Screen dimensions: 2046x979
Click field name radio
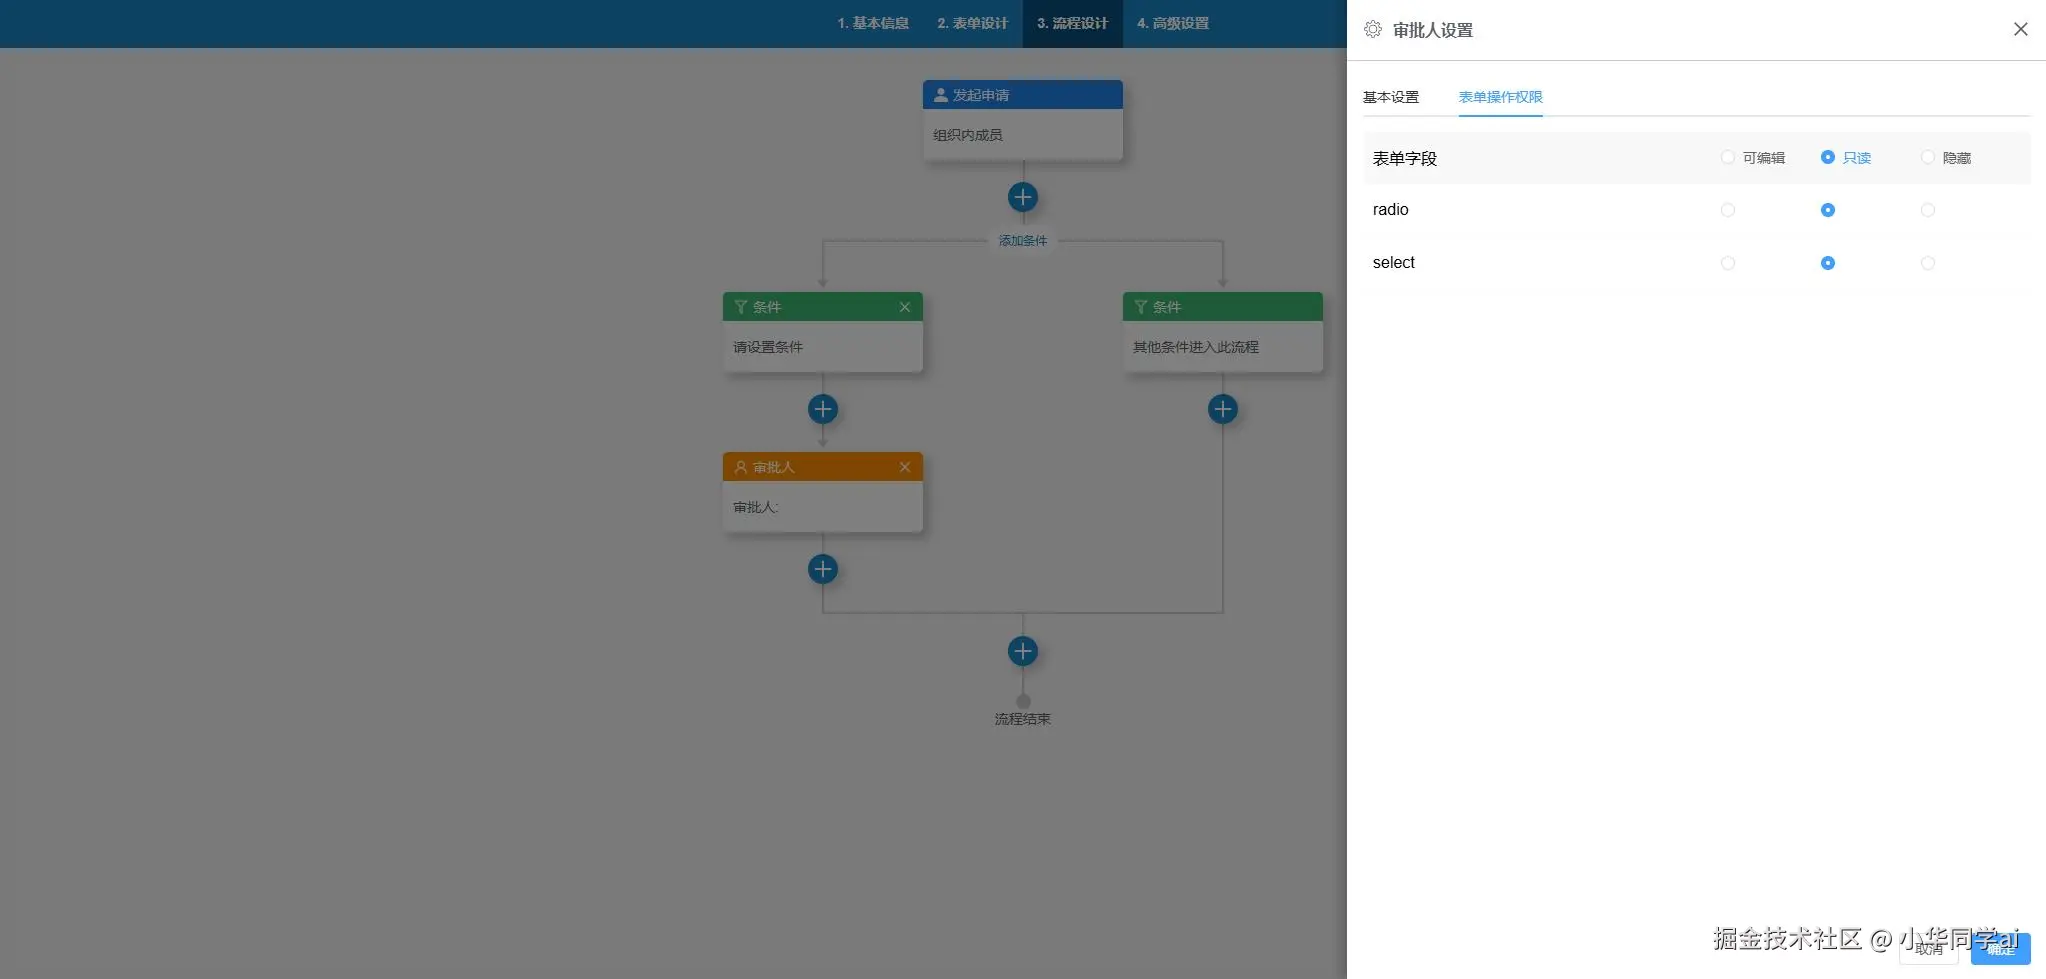click(1390, 210)
